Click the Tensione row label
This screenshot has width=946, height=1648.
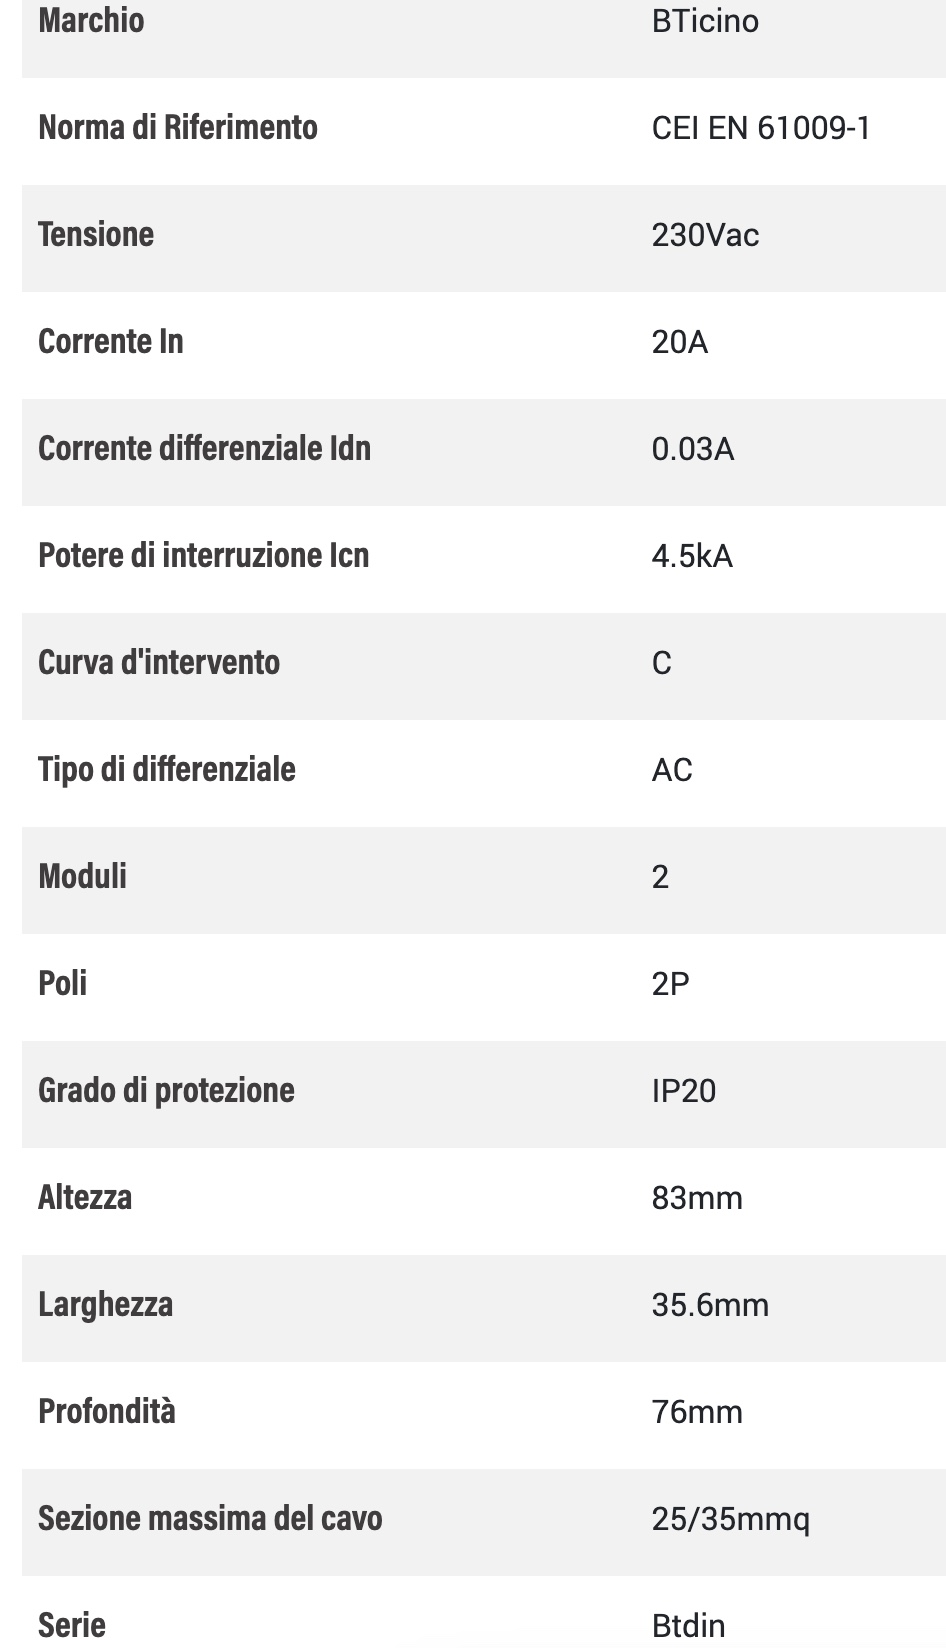tap(96, 235)
